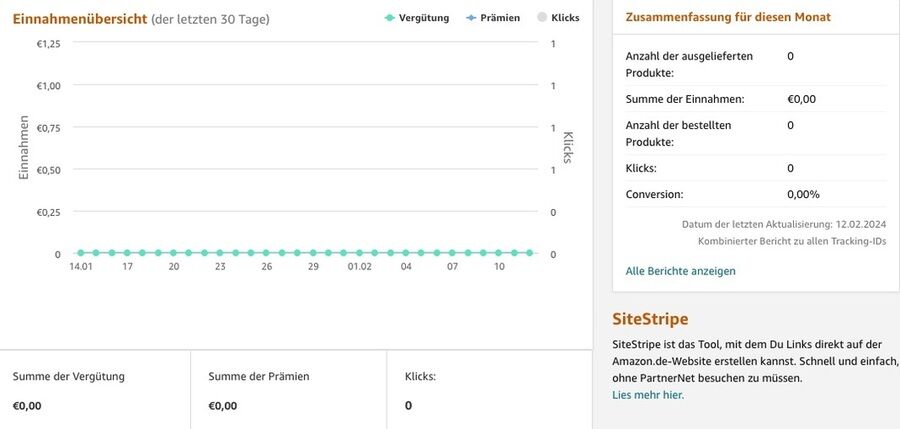This screenshot has width=900, height=429.
Task: Click the Summe der Vergütung total tile
Action: (x=95, y=390)
